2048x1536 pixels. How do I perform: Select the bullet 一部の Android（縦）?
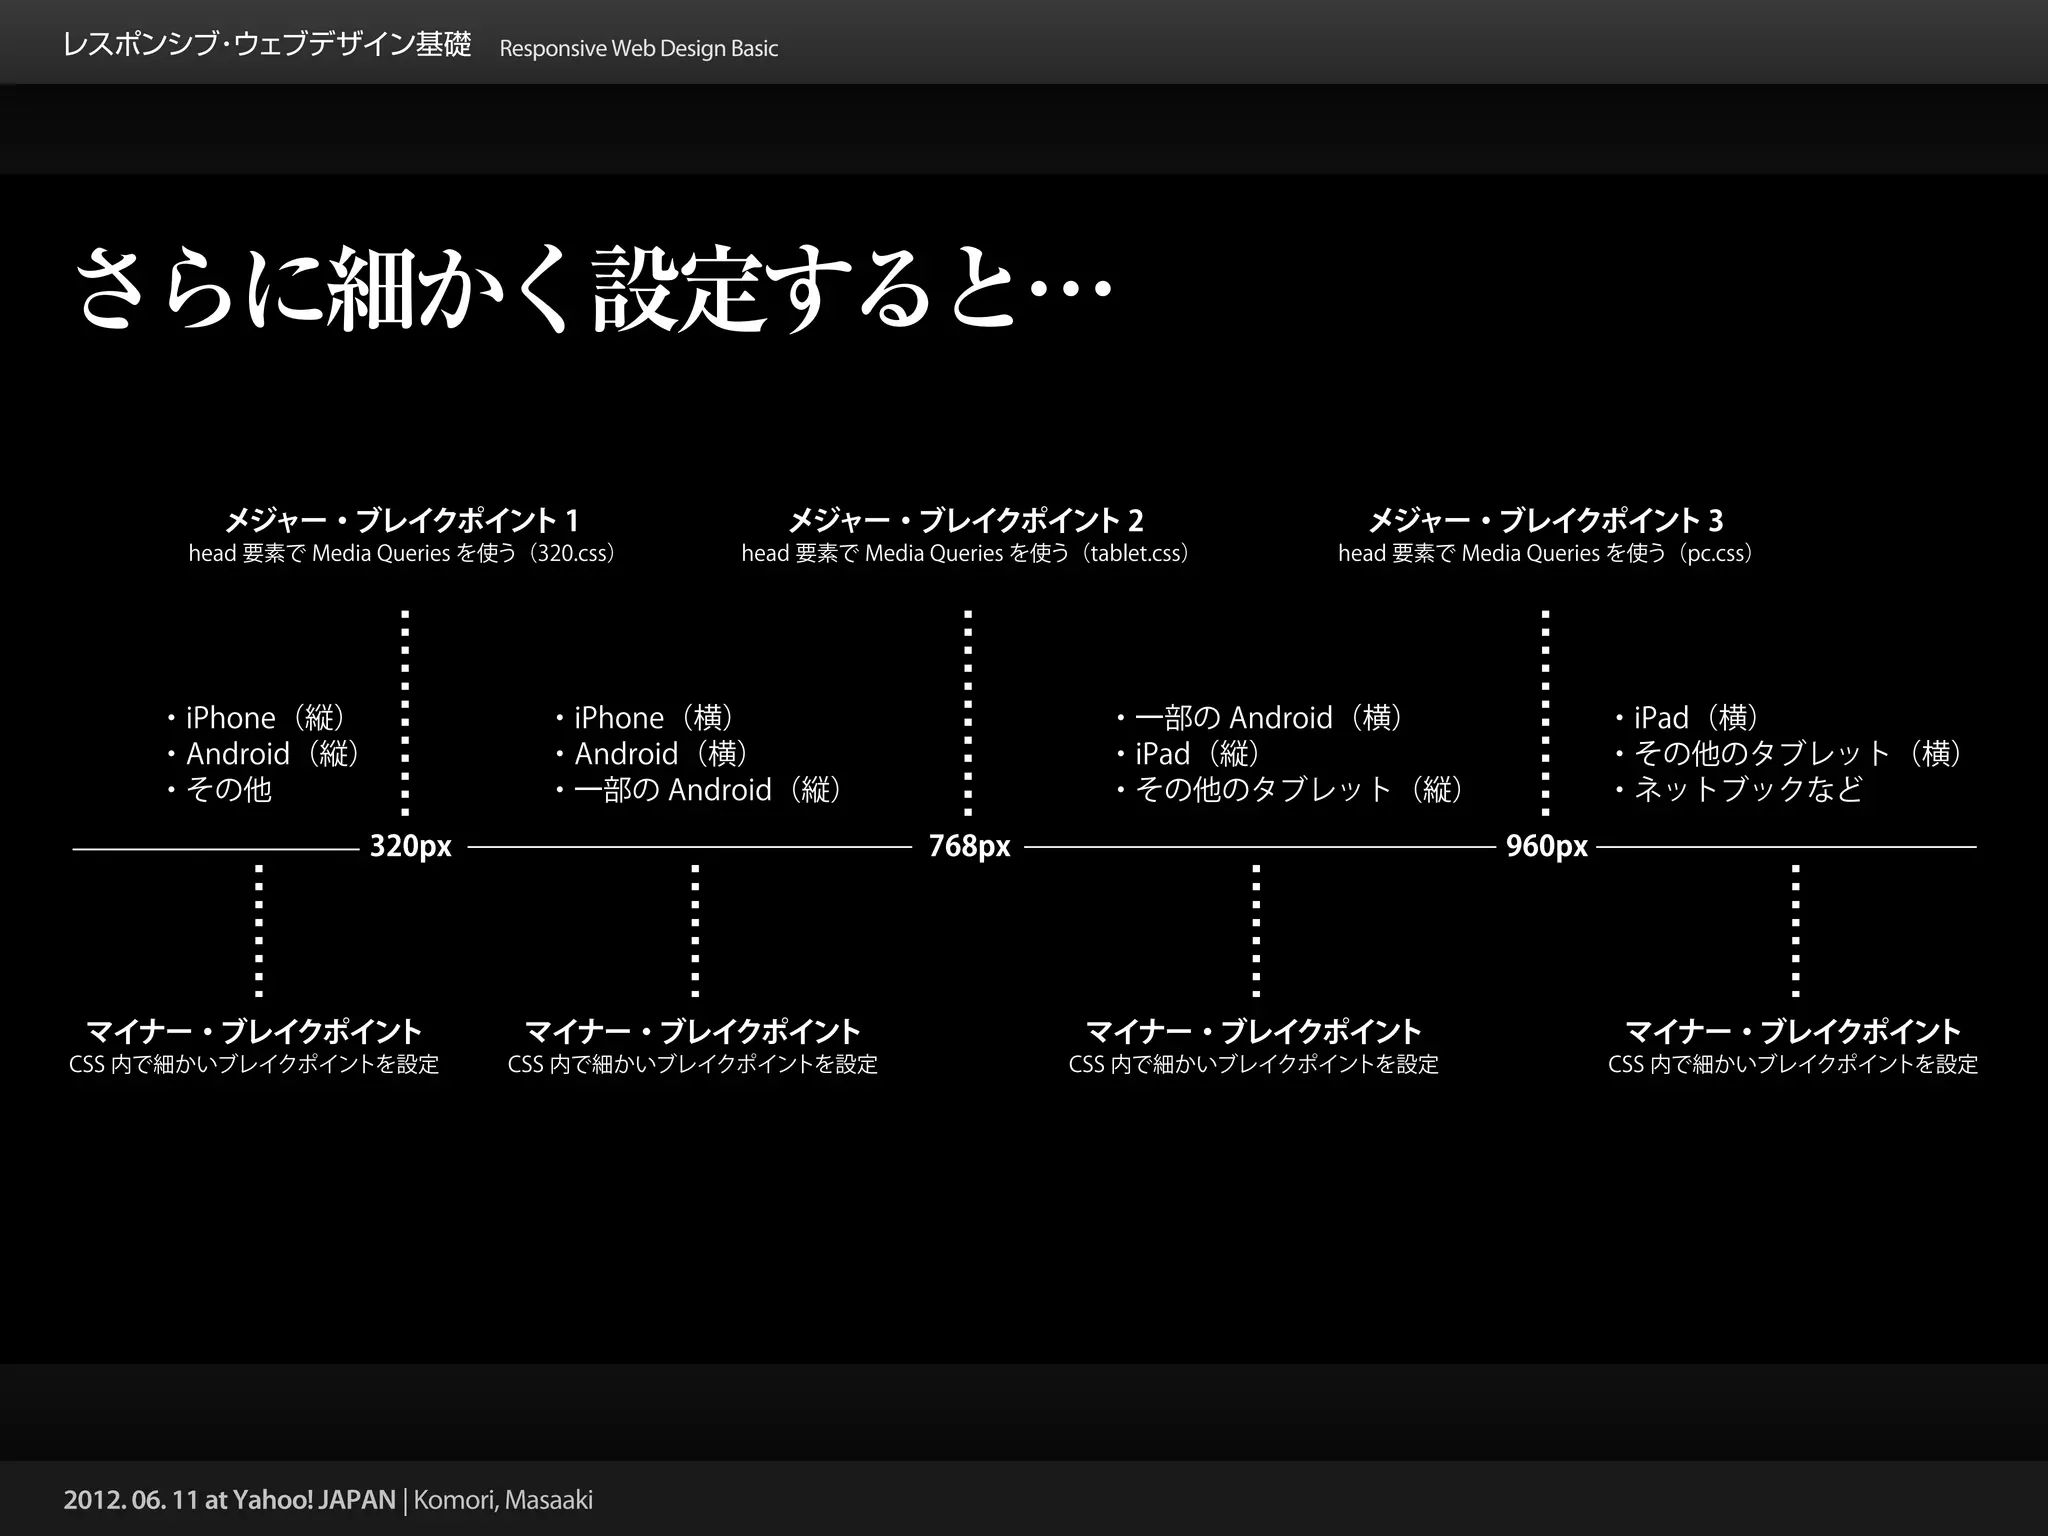[x=701, y=790]
